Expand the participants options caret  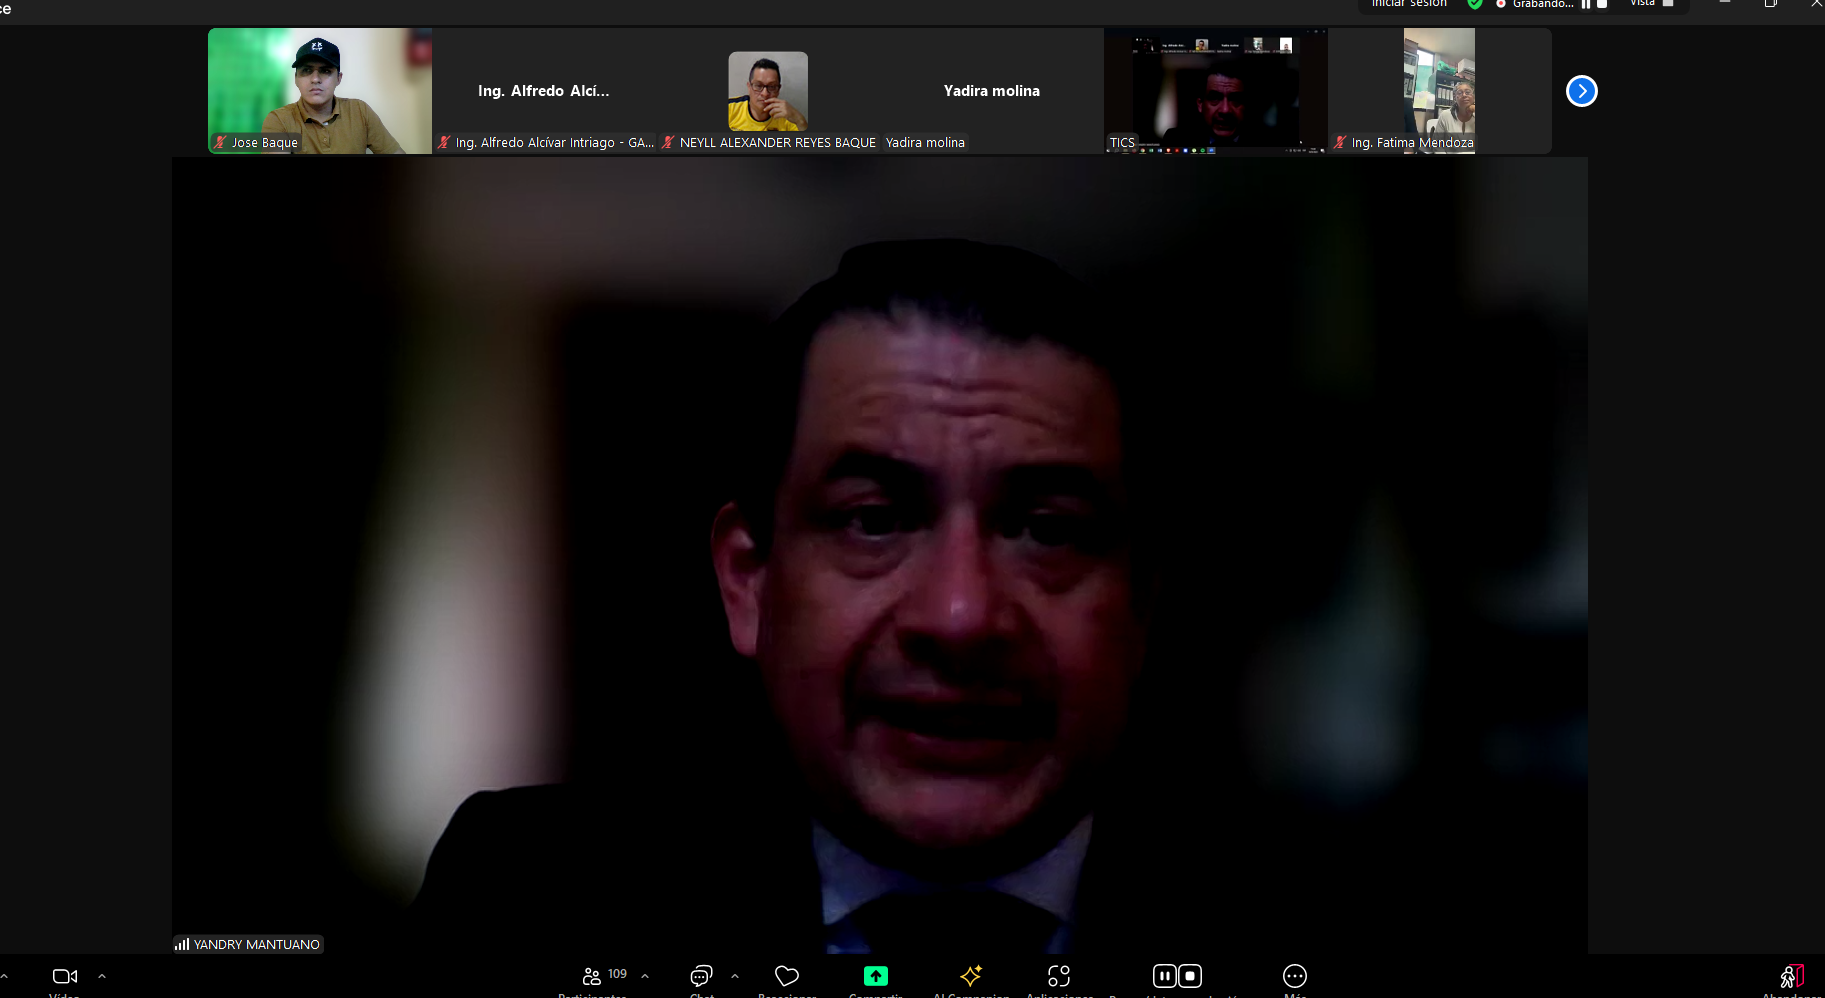(x=645, y=976)
